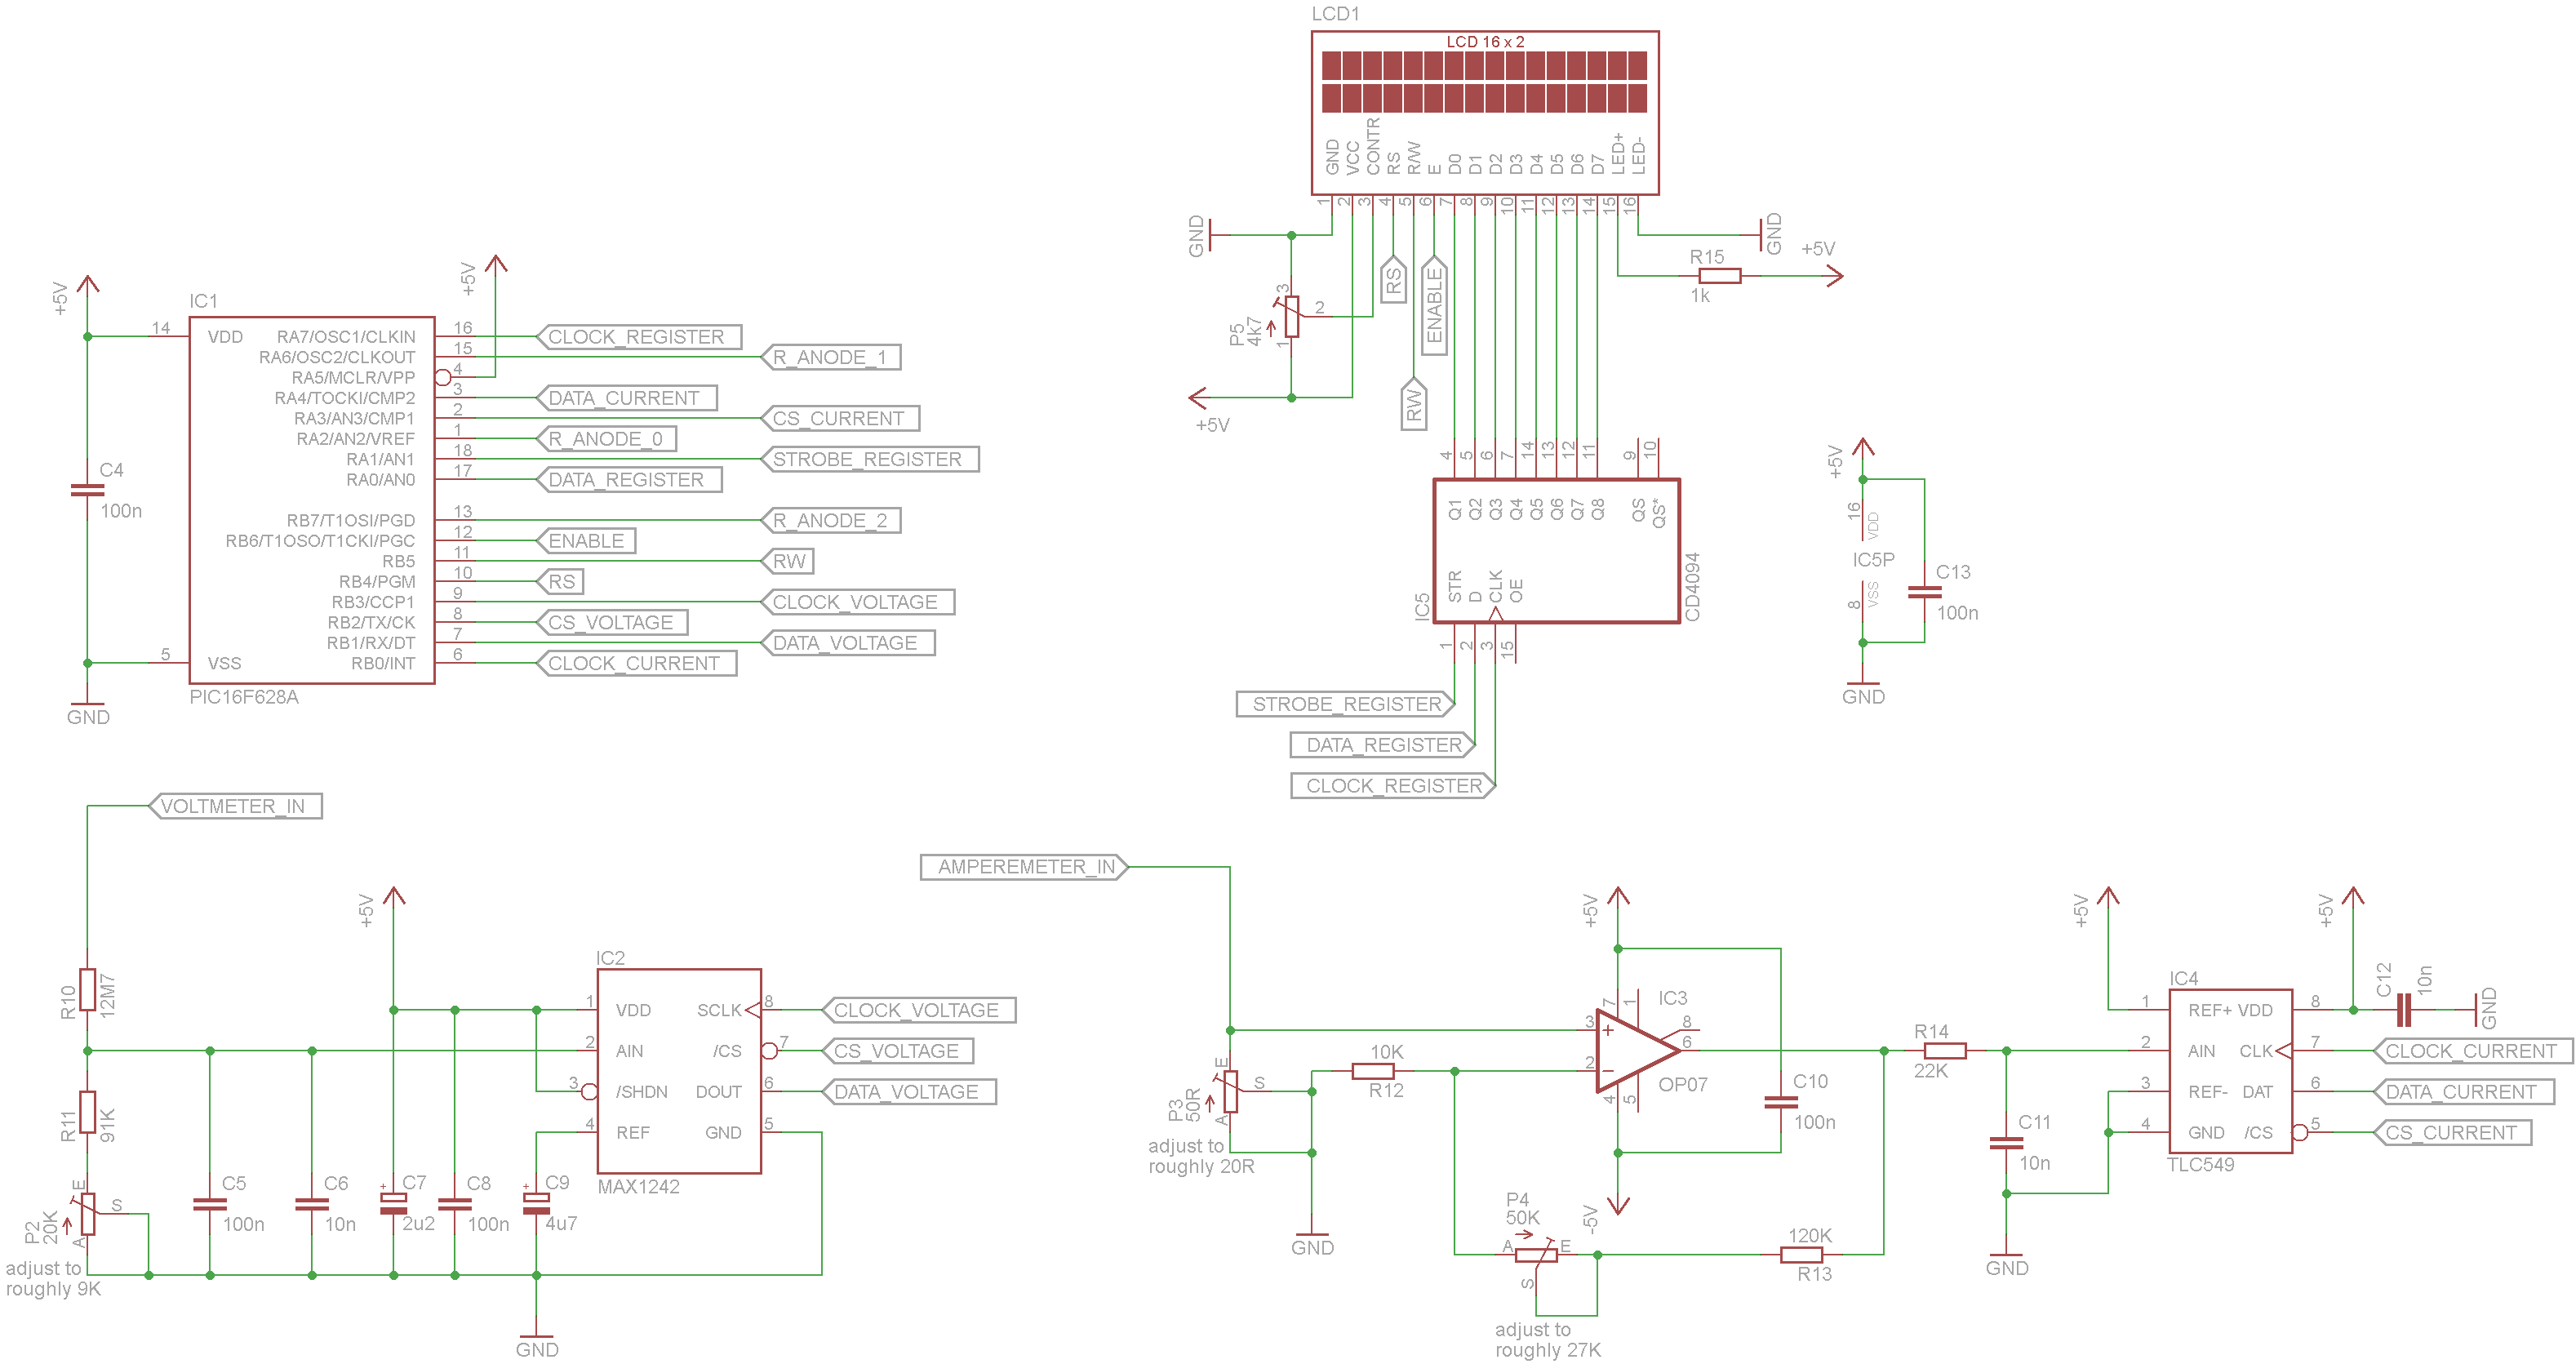Select the R_ANODE_2 net label

click(x=830, y=520)
